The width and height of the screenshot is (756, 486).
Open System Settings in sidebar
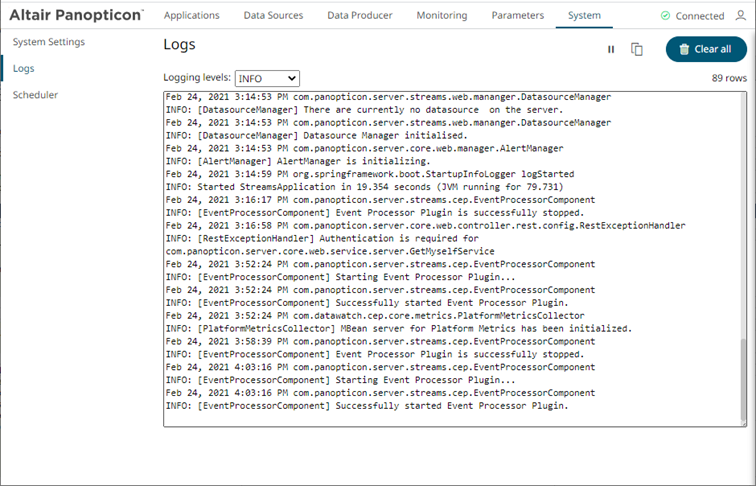click(x=49, y=42)
